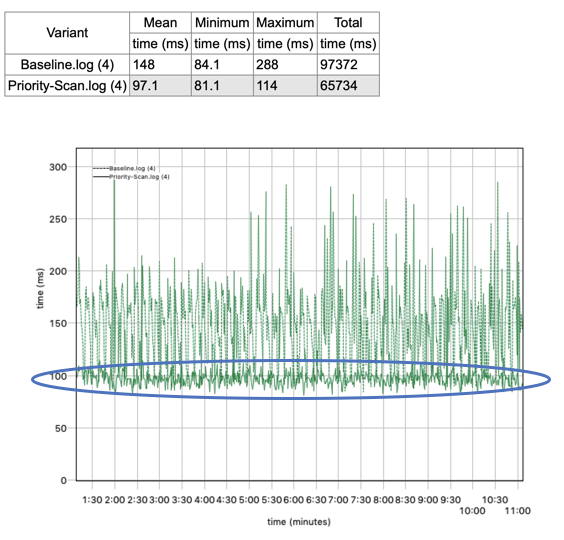Image resolution: width=564 pixels, height=540 pixels.
Task: Click the vertical time (ms) axis title
Action: click(40, 289)
